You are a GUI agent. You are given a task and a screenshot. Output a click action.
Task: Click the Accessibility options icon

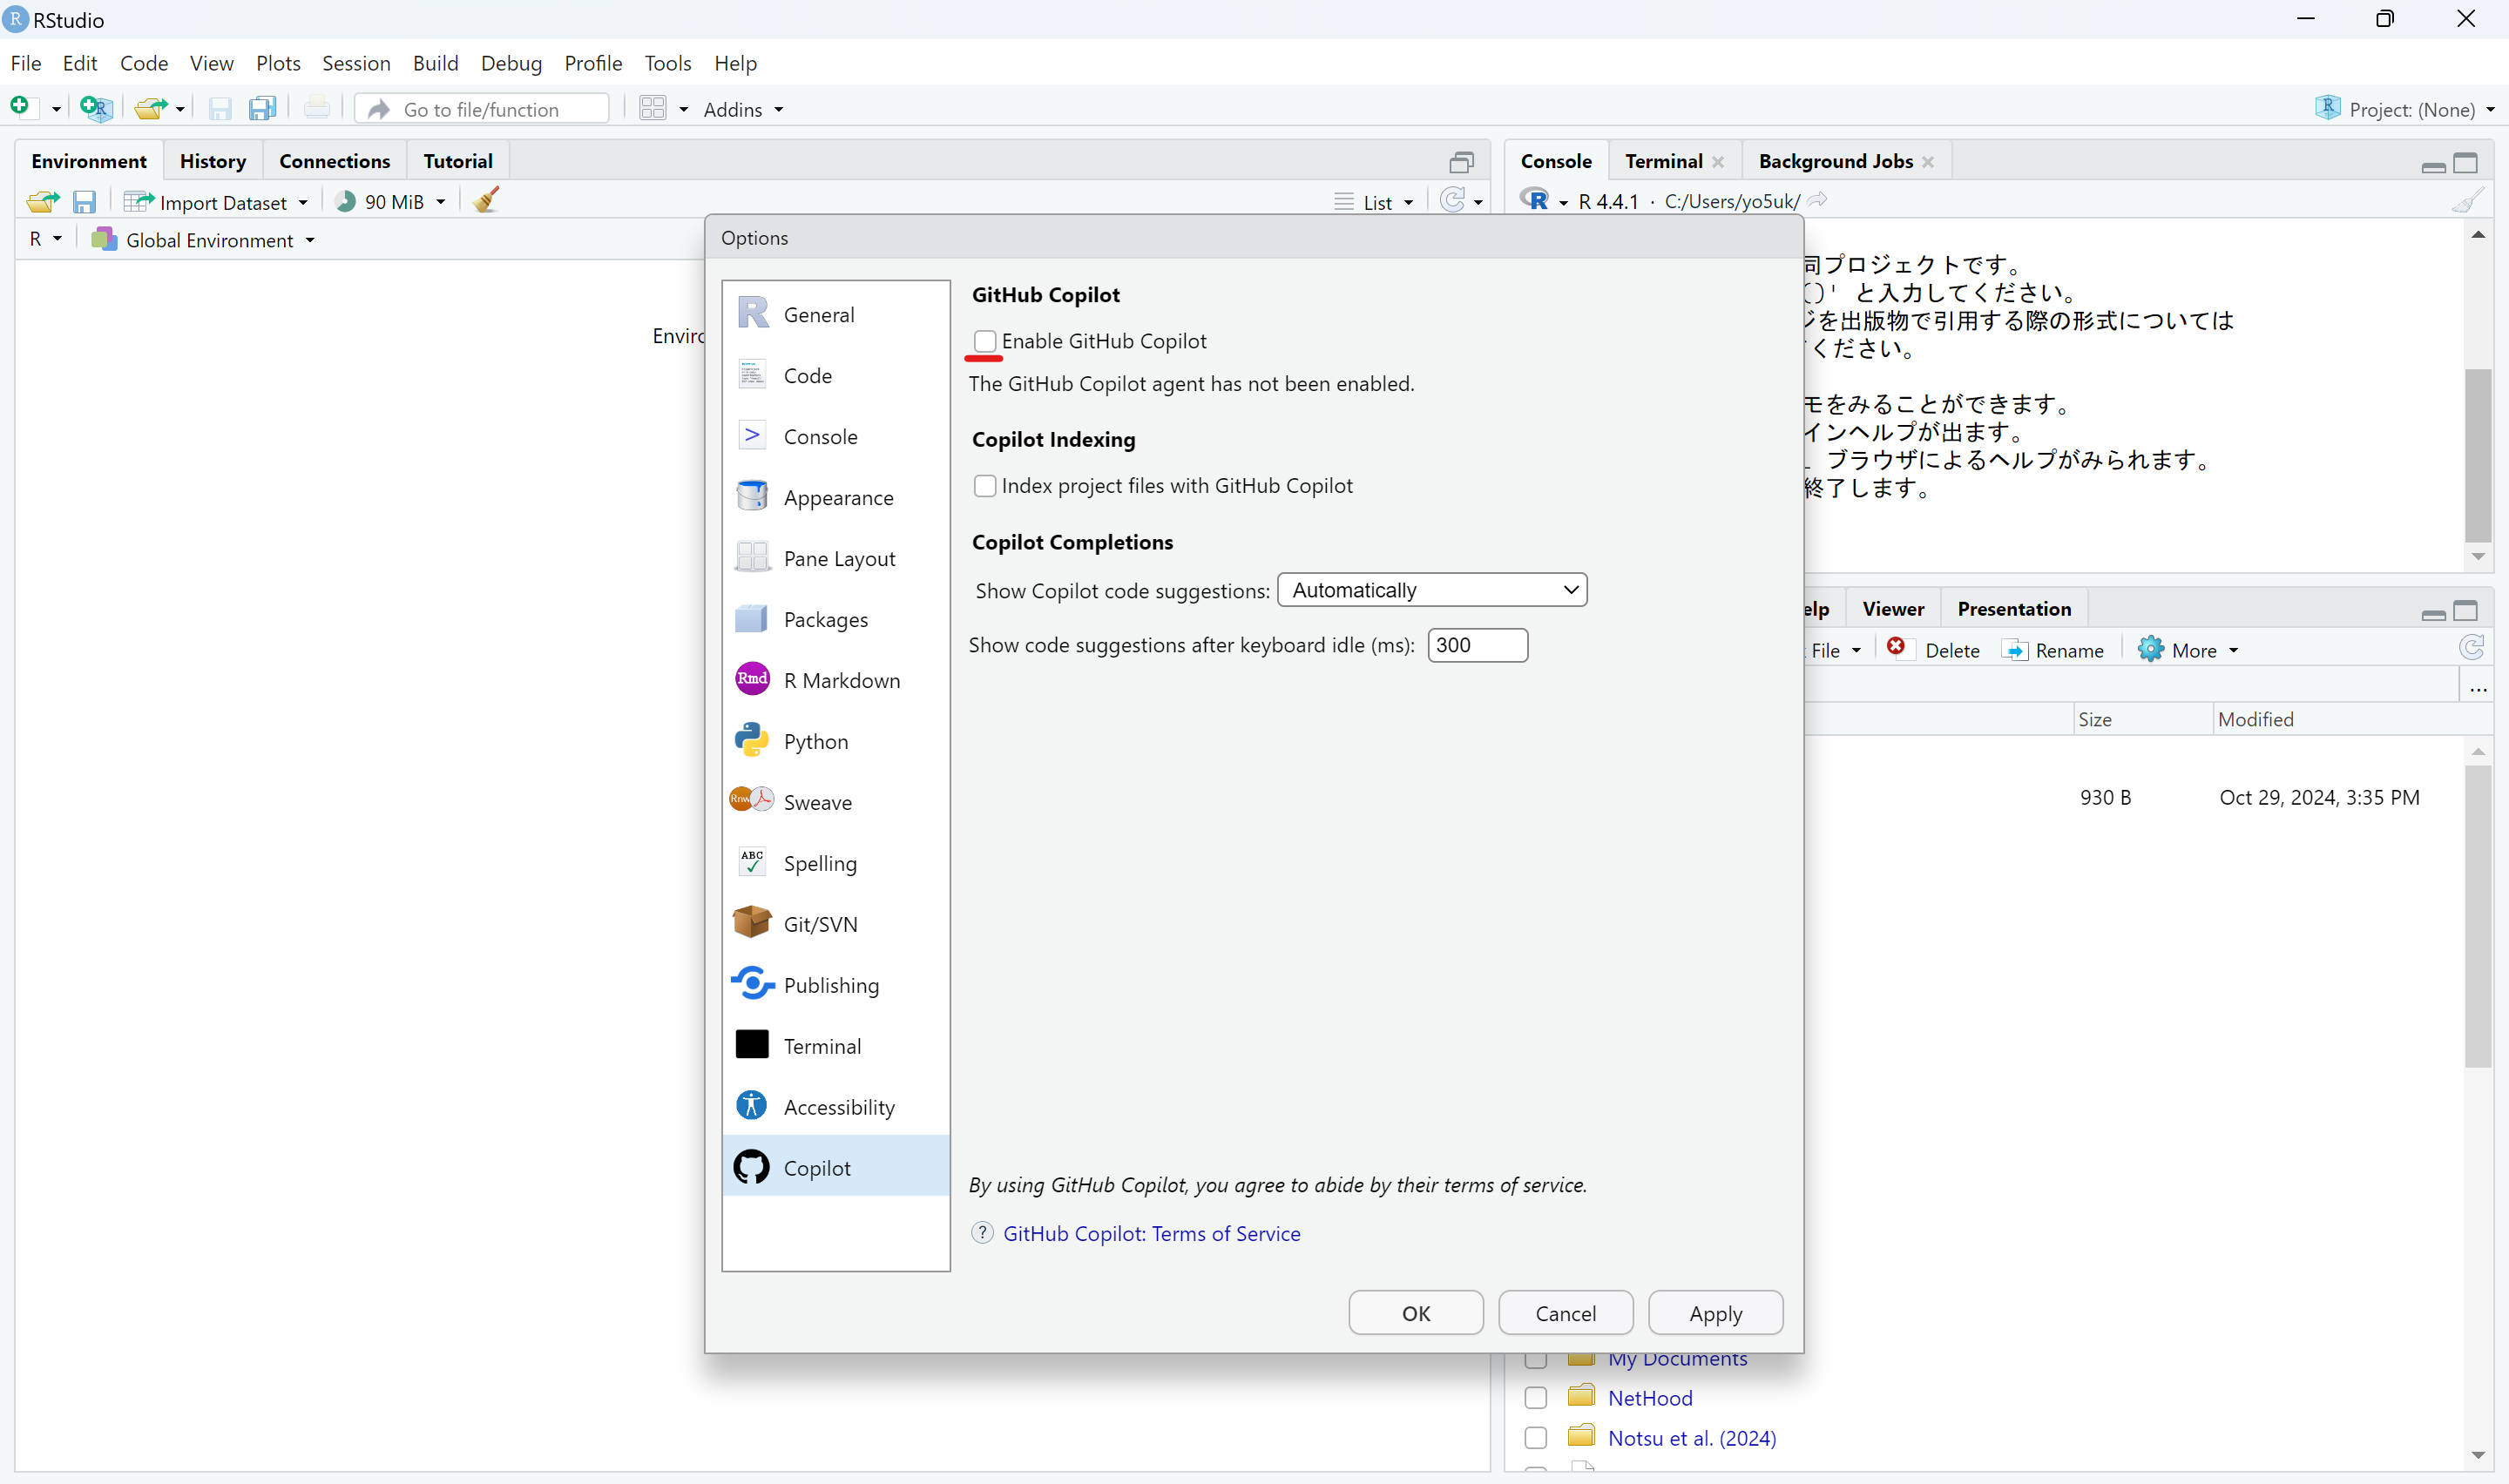pyautogui.click(x=752, y=1106)
